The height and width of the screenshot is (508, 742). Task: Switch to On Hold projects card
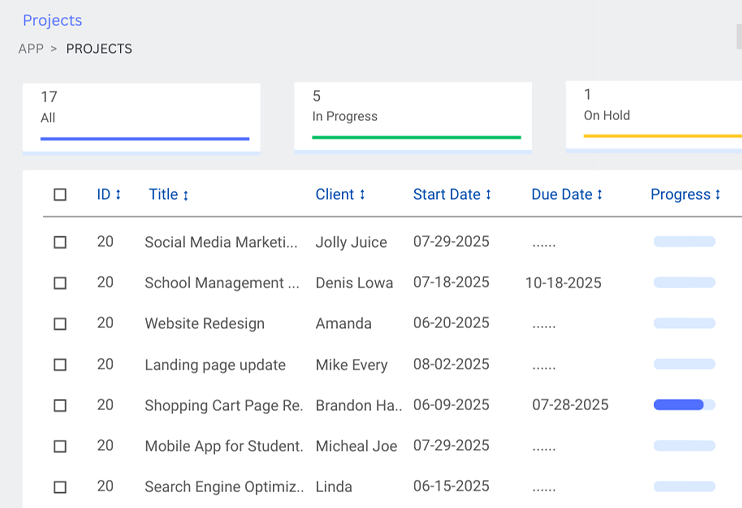pos(653,117)
